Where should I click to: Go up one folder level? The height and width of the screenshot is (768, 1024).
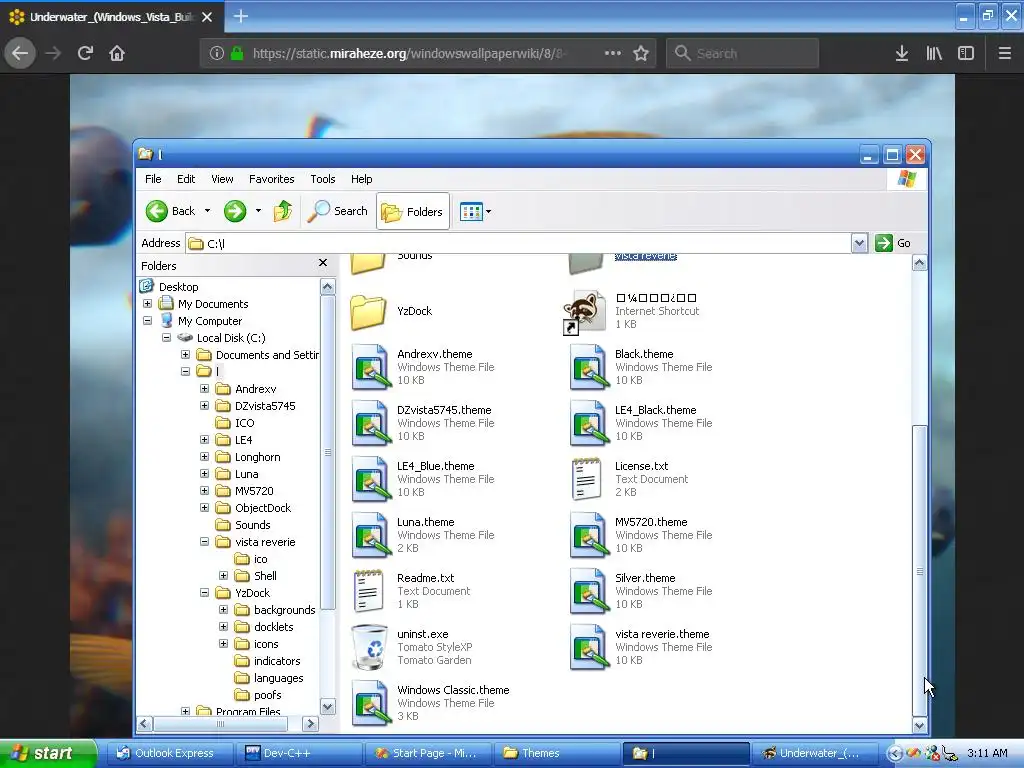tap(283, 211)
